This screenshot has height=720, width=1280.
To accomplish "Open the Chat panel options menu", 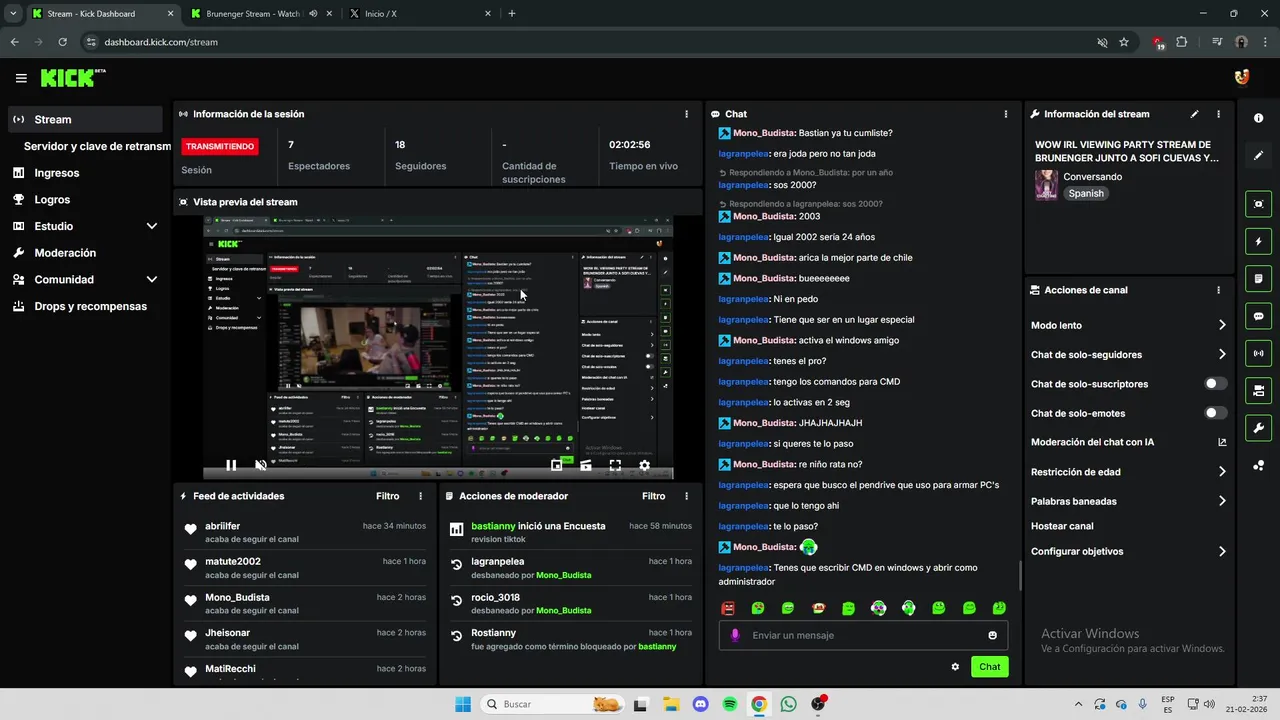I will (1005, 114).
